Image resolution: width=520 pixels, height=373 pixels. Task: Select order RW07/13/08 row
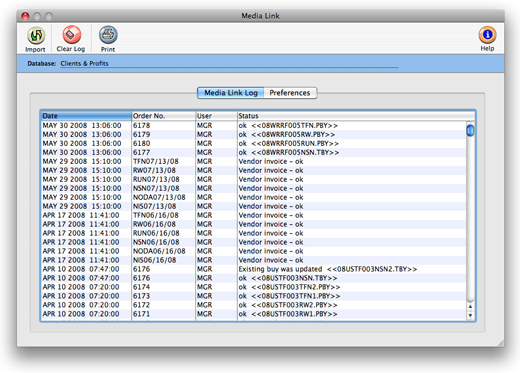pos(253,171)
